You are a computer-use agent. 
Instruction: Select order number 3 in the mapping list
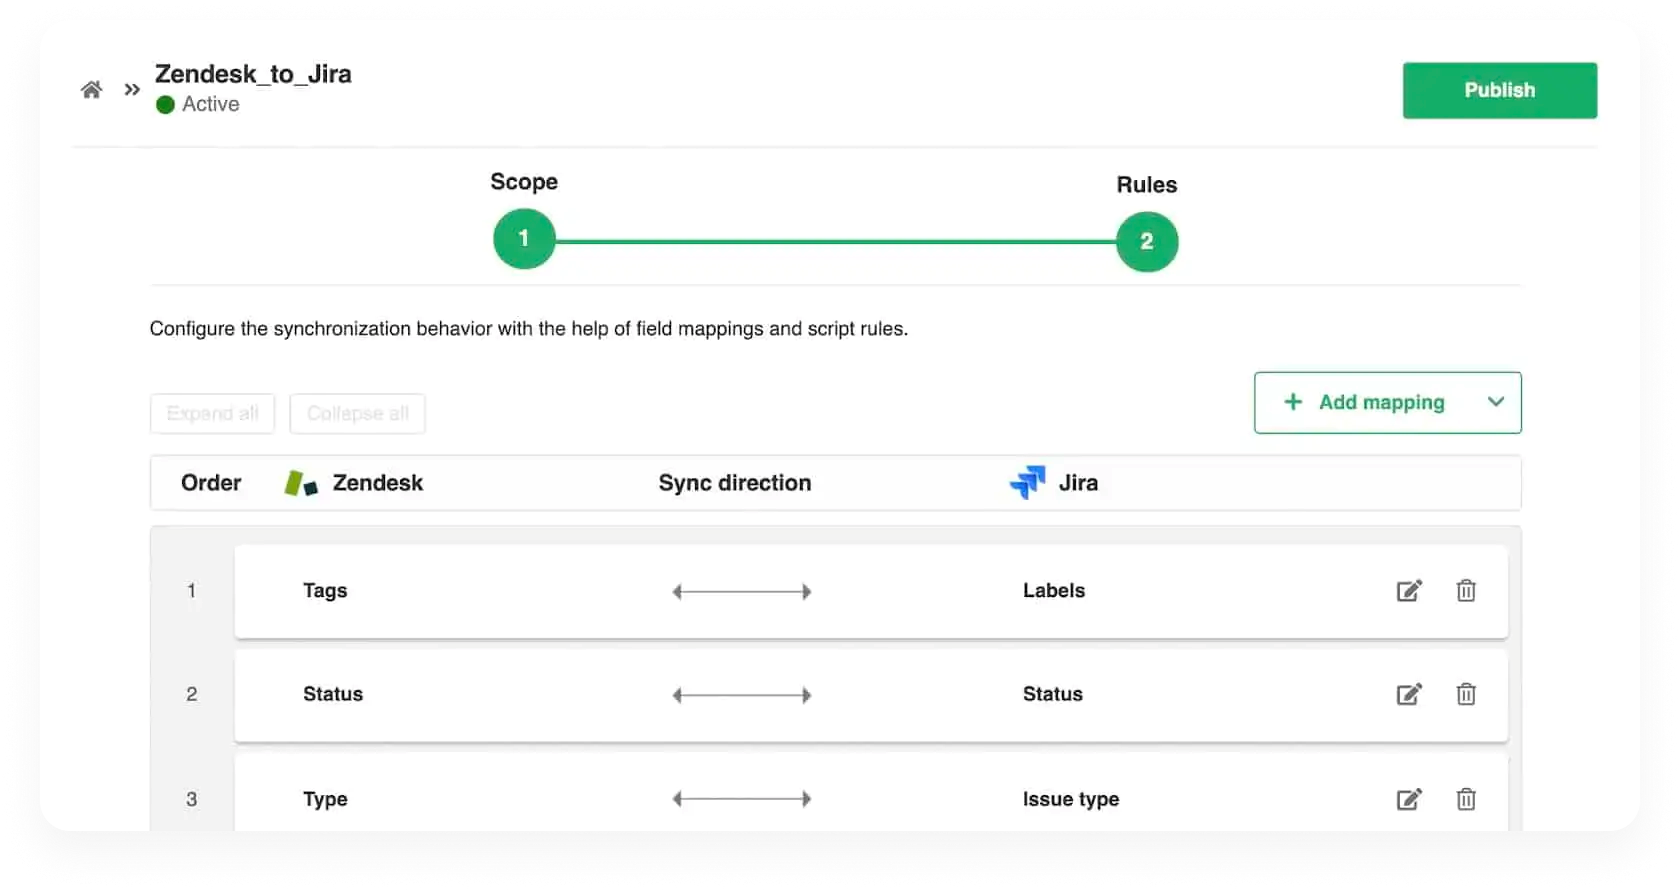pyautogui.click(x=191, y=799)
